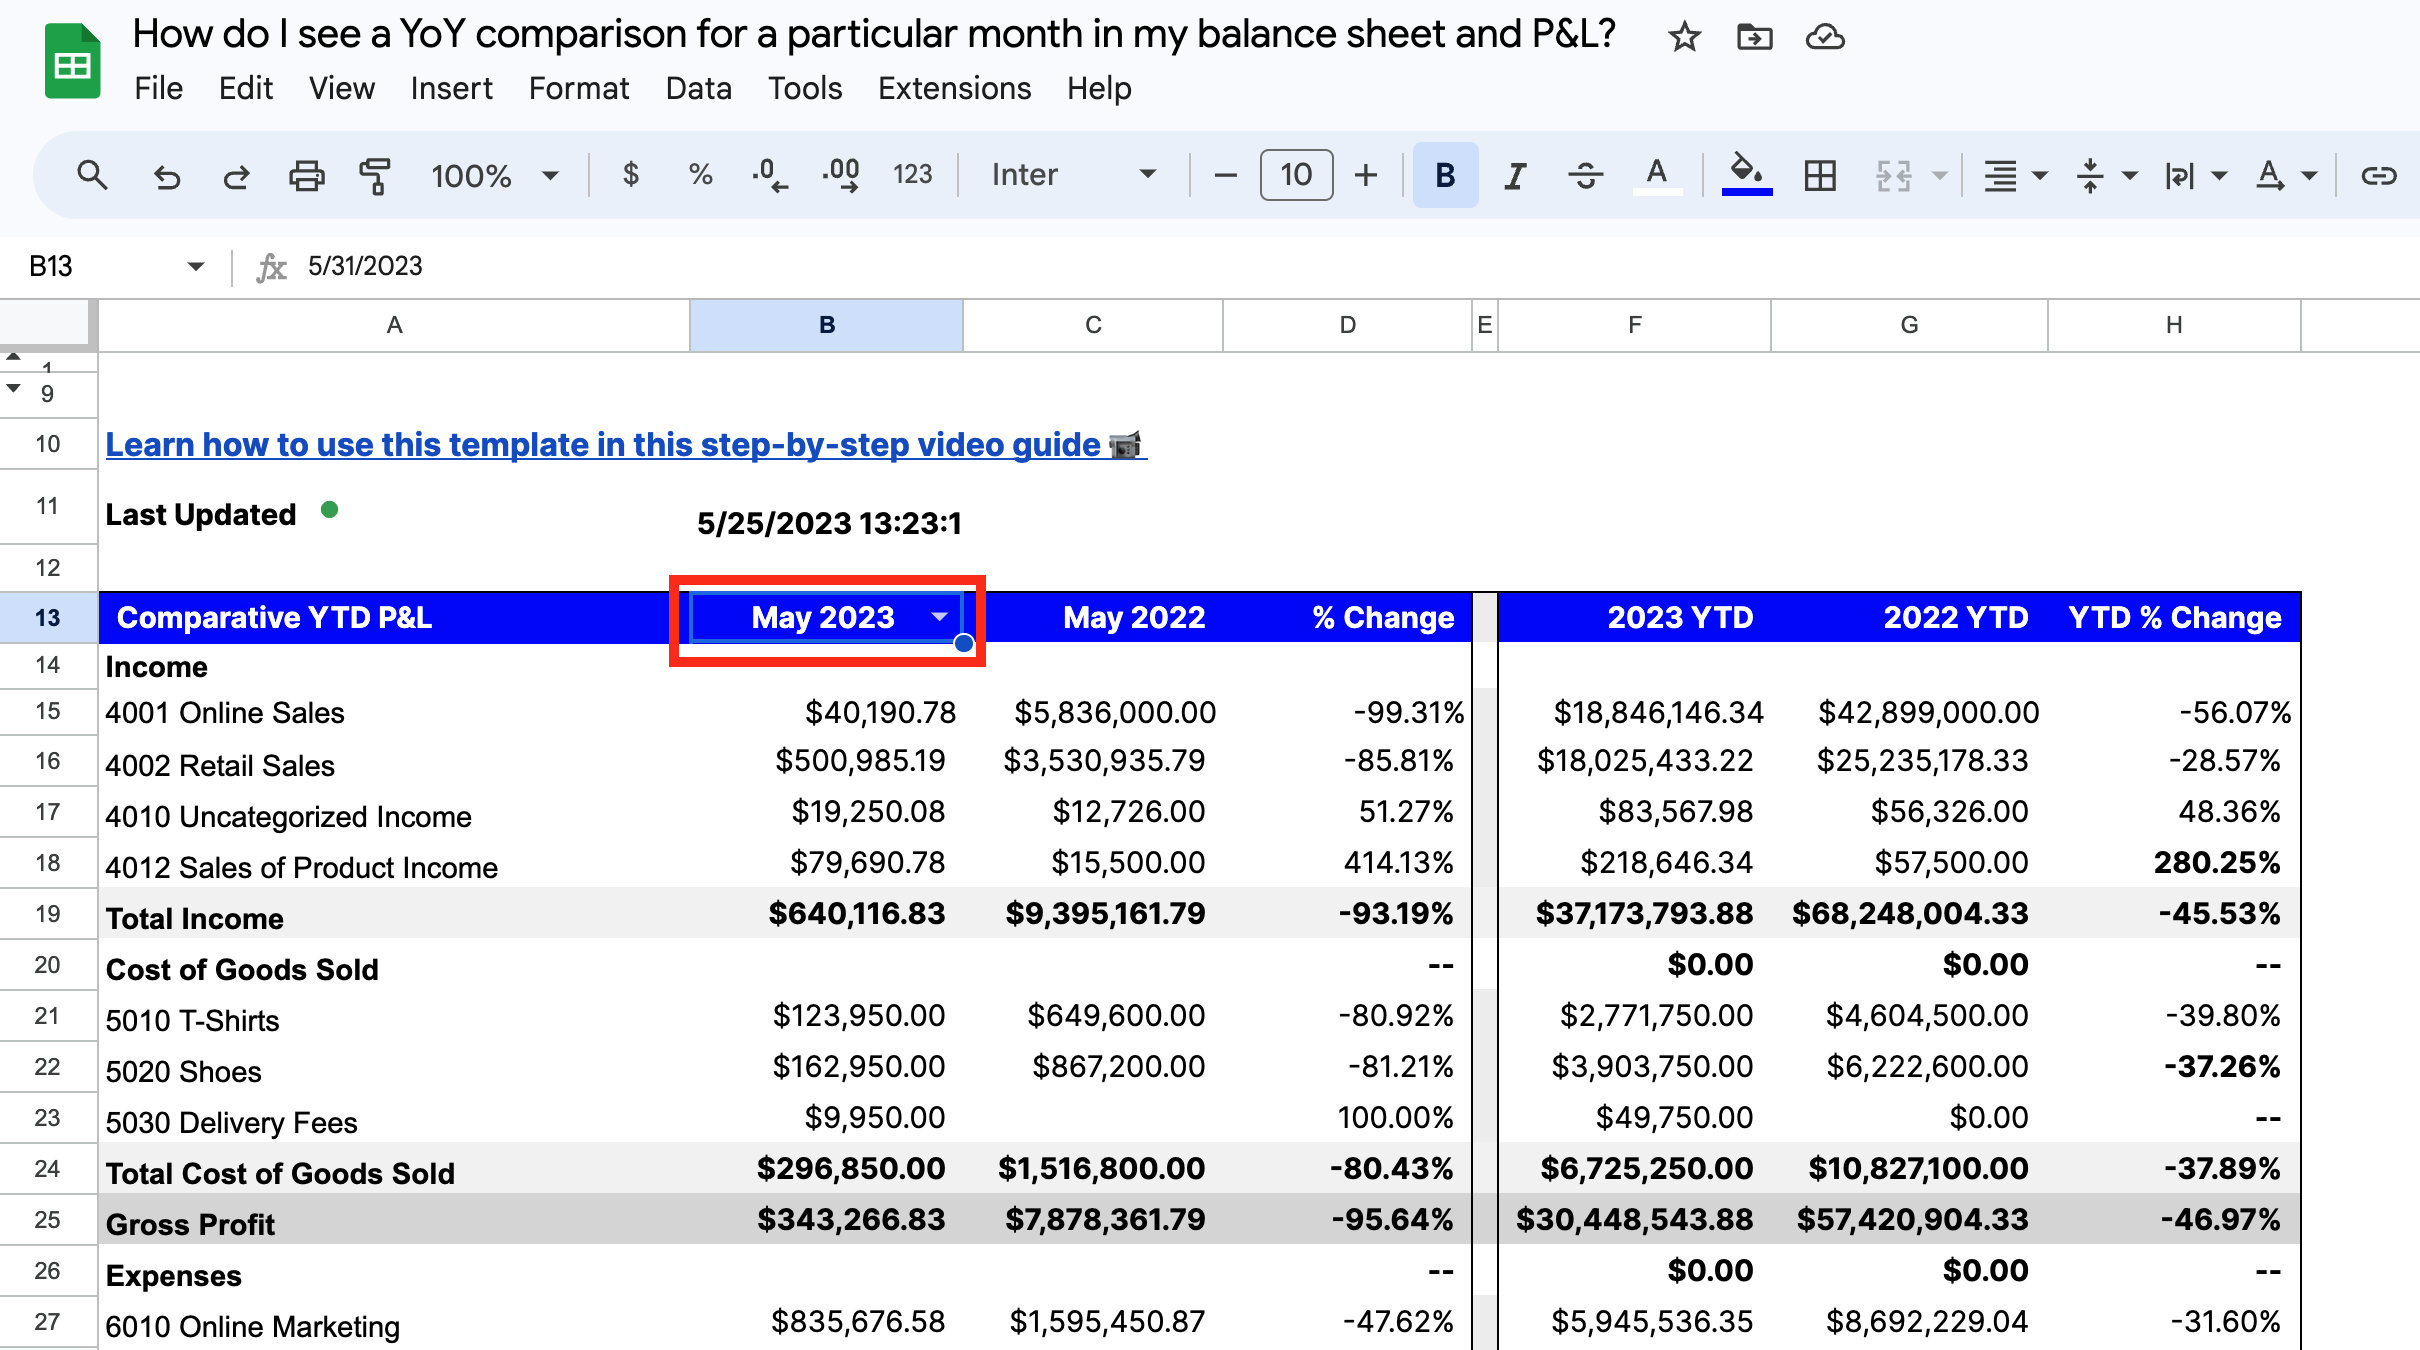Screen dimensions: 2420x1350
Task: Open the Format menu
Action: 579,89
